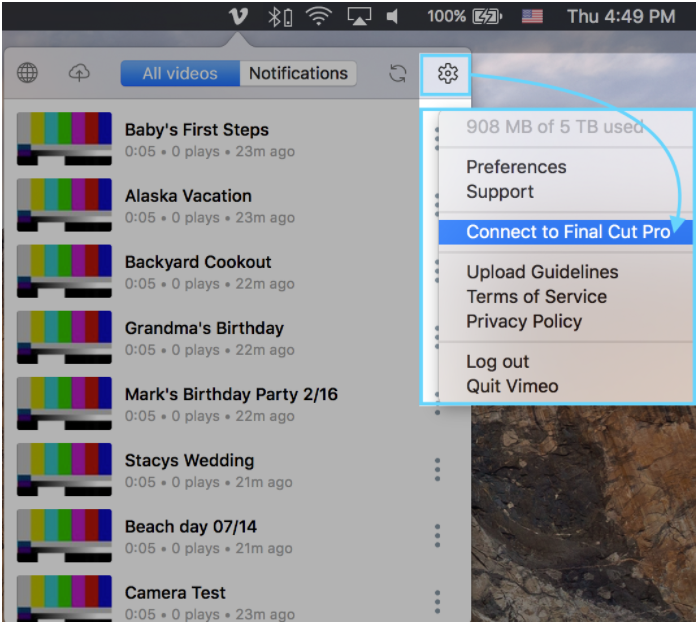Image resolution: width=698 pixels, height=624 pixels.
Task: Open more options dots for Camera Test
Action: (x=438, y=602)
